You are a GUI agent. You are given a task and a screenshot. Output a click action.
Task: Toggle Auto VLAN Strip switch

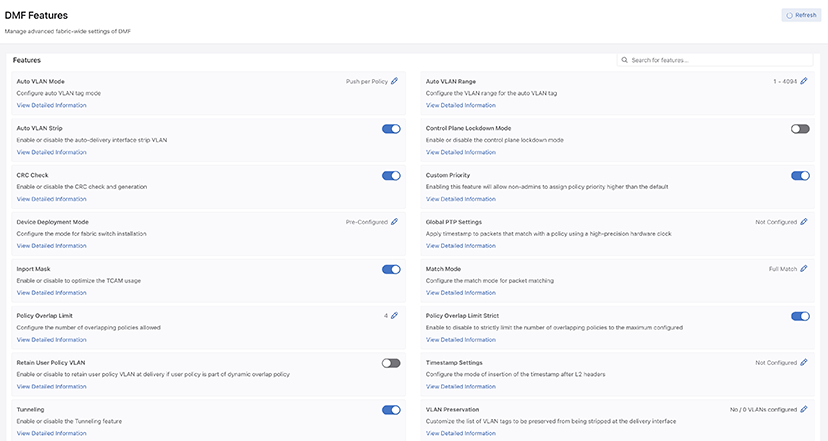pyautogui.click(x=391, y=129)
